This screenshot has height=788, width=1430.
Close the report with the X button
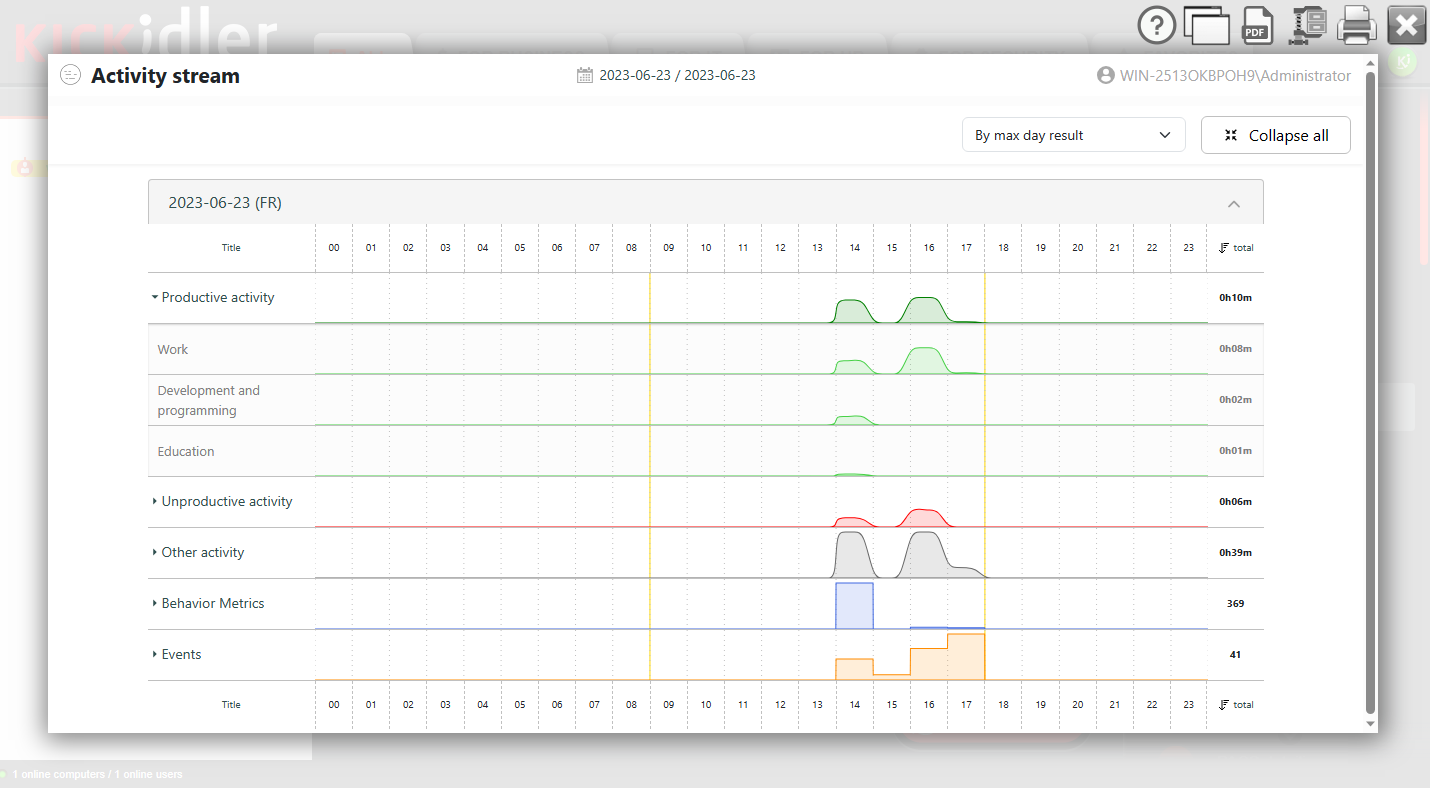[x=1407, y=25]
